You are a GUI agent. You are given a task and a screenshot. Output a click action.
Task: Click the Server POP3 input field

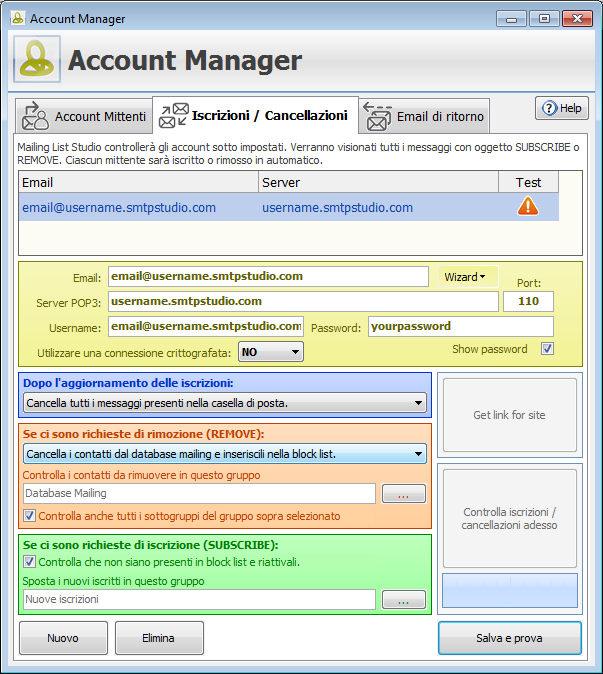303,301
